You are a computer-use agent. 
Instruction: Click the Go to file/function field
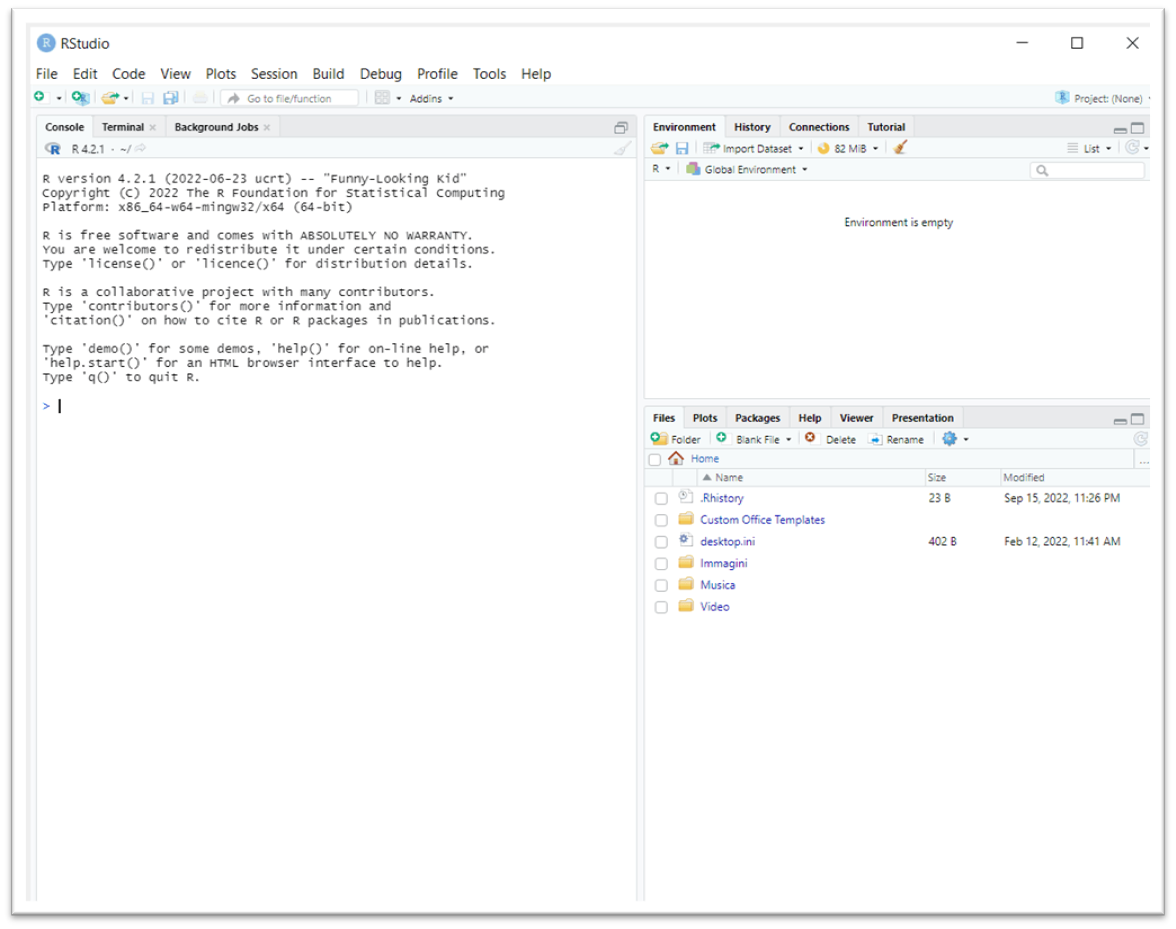(290, 98)
